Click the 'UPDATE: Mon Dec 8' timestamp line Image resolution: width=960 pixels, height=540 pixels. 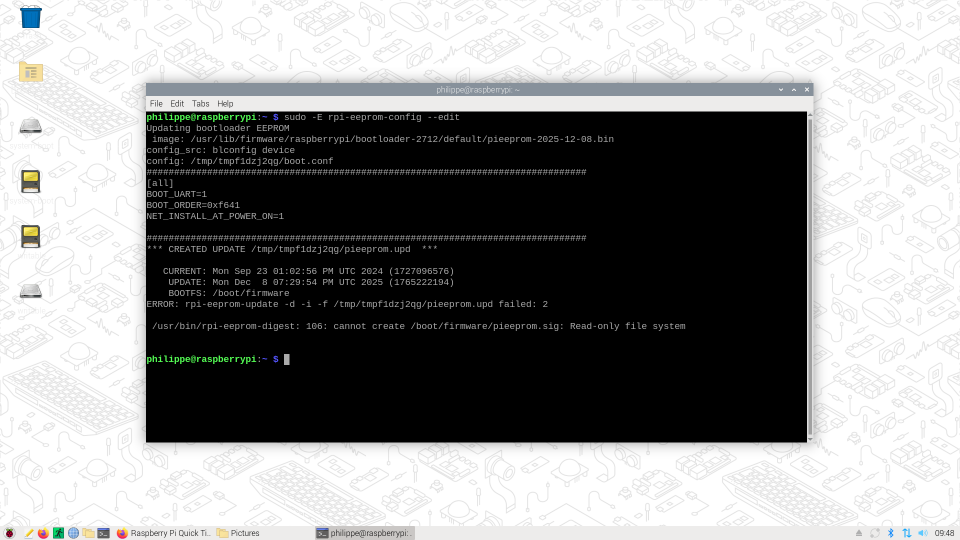coord(311,282)
